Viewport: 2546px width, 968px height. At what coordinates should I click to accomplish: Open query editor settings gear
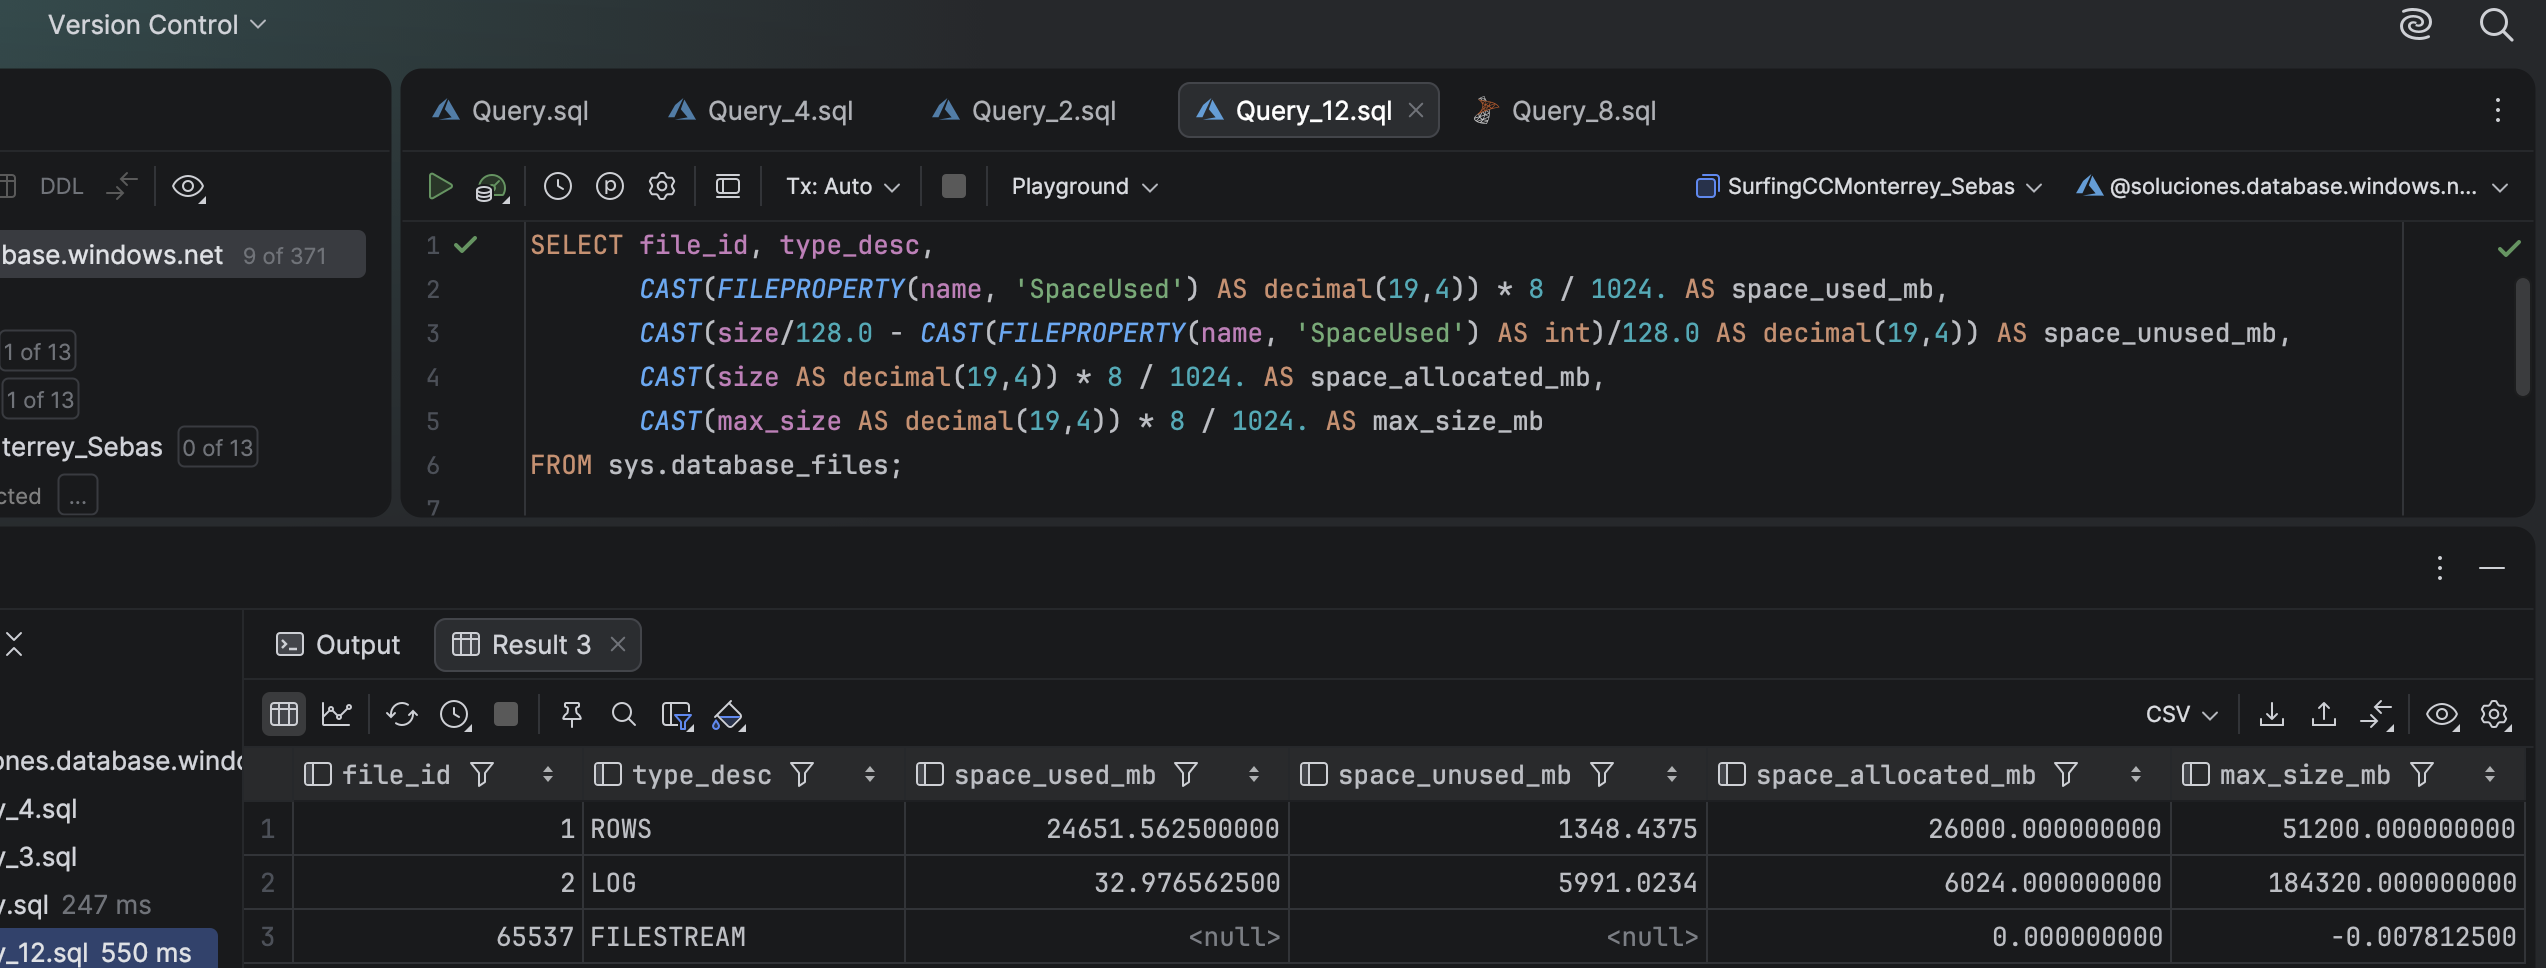[661, 186]
